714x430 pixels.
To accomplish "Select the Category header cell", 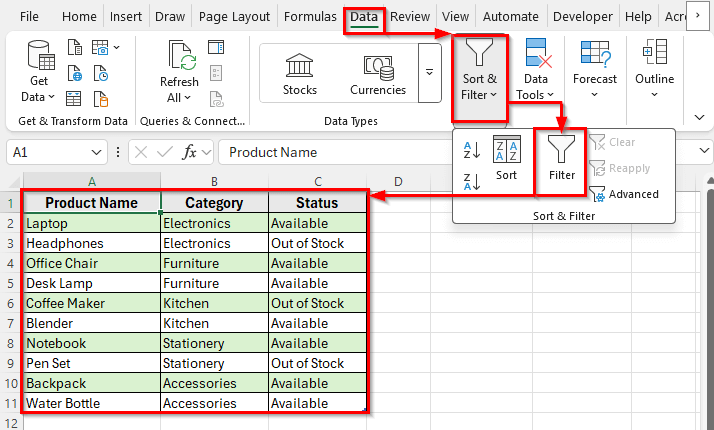I will [x=214, y=203].
